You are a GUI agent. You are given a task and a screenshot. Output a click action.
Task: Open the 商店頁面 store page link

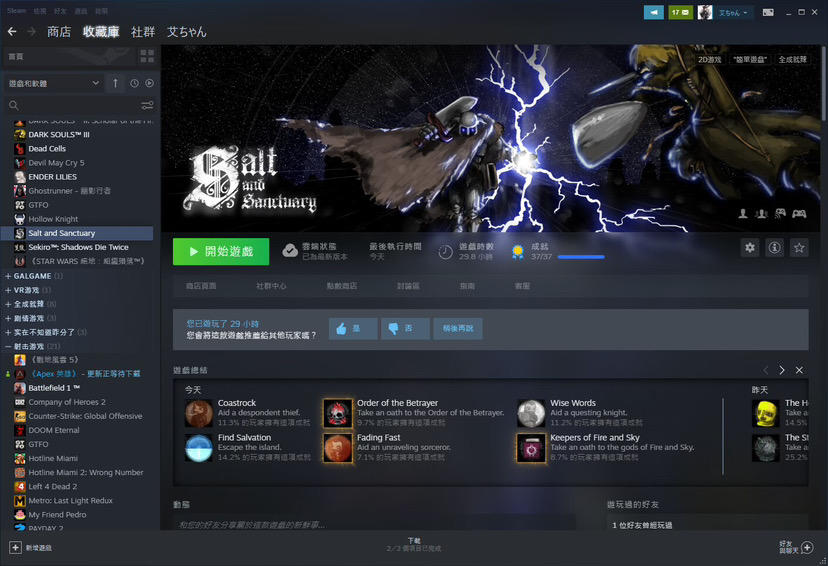tap(201, 286)
